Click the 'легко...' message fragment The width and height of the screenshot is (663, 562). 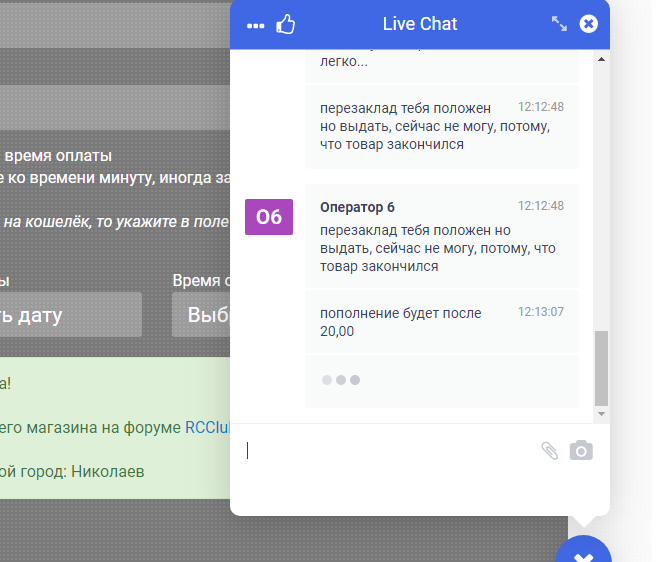tap(344, 61)
